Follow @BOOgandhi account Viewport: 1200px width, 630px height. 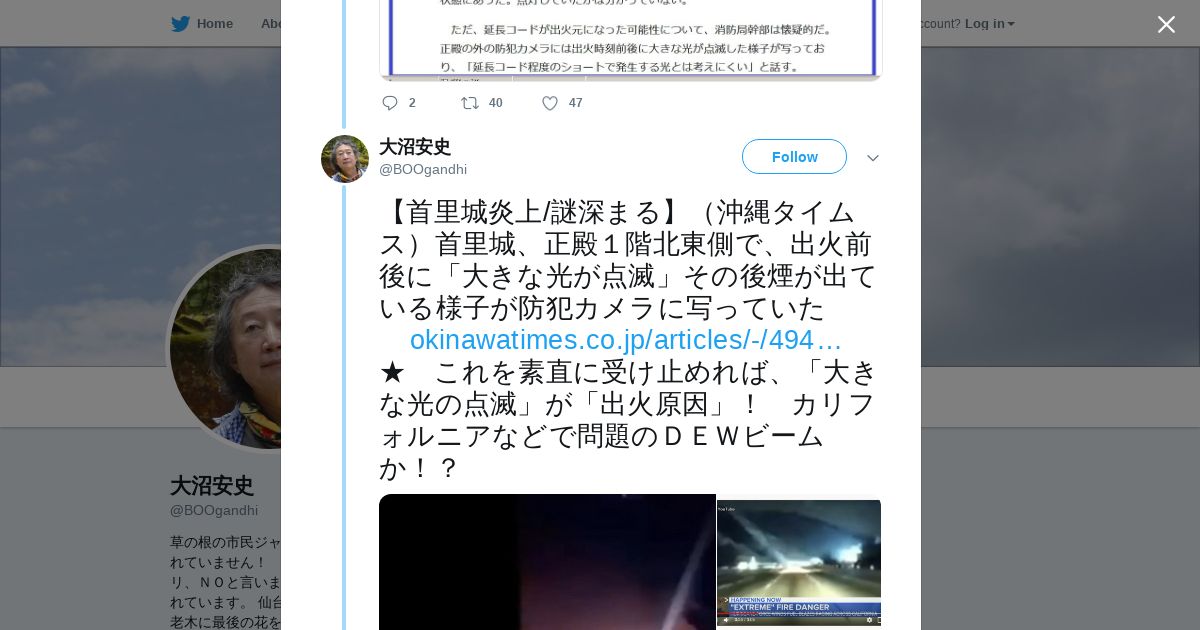click(x=794, y=157)
